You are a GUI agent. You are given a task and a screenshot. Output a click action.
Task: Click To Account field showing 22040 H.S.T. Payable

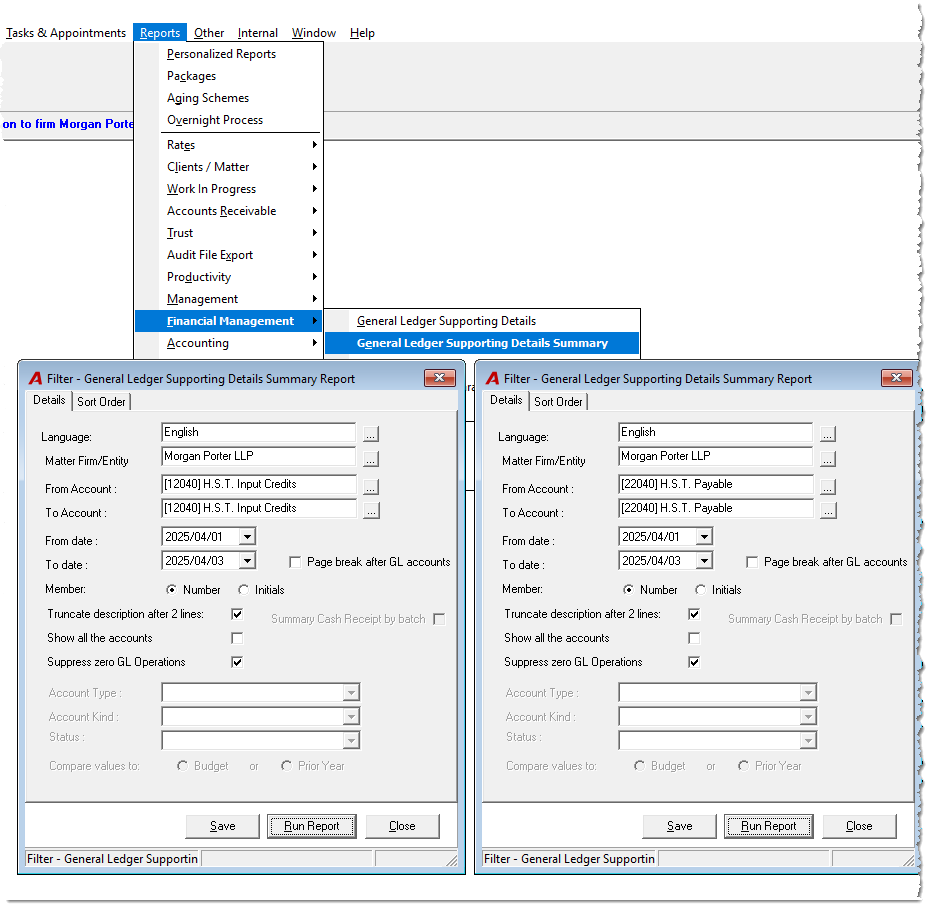pos(716,508)
